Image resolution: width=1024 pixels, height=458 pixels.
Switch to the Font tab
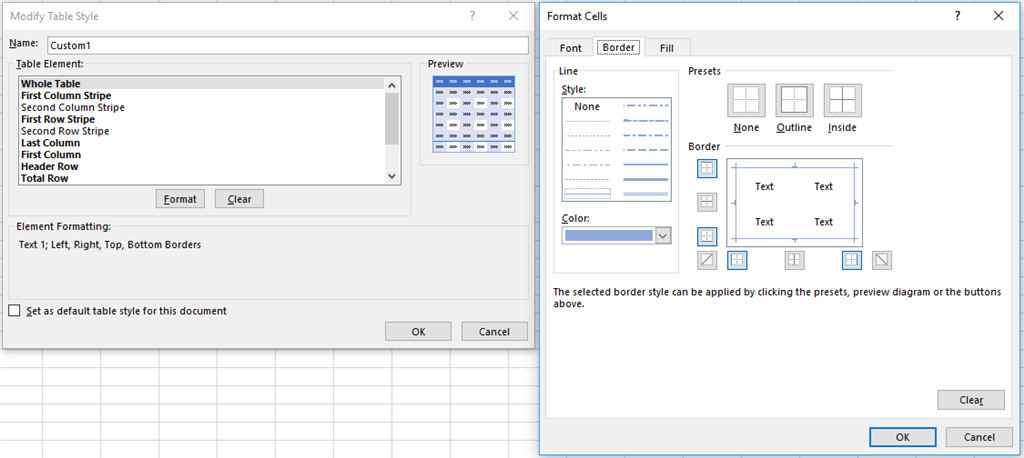[571, 48]
